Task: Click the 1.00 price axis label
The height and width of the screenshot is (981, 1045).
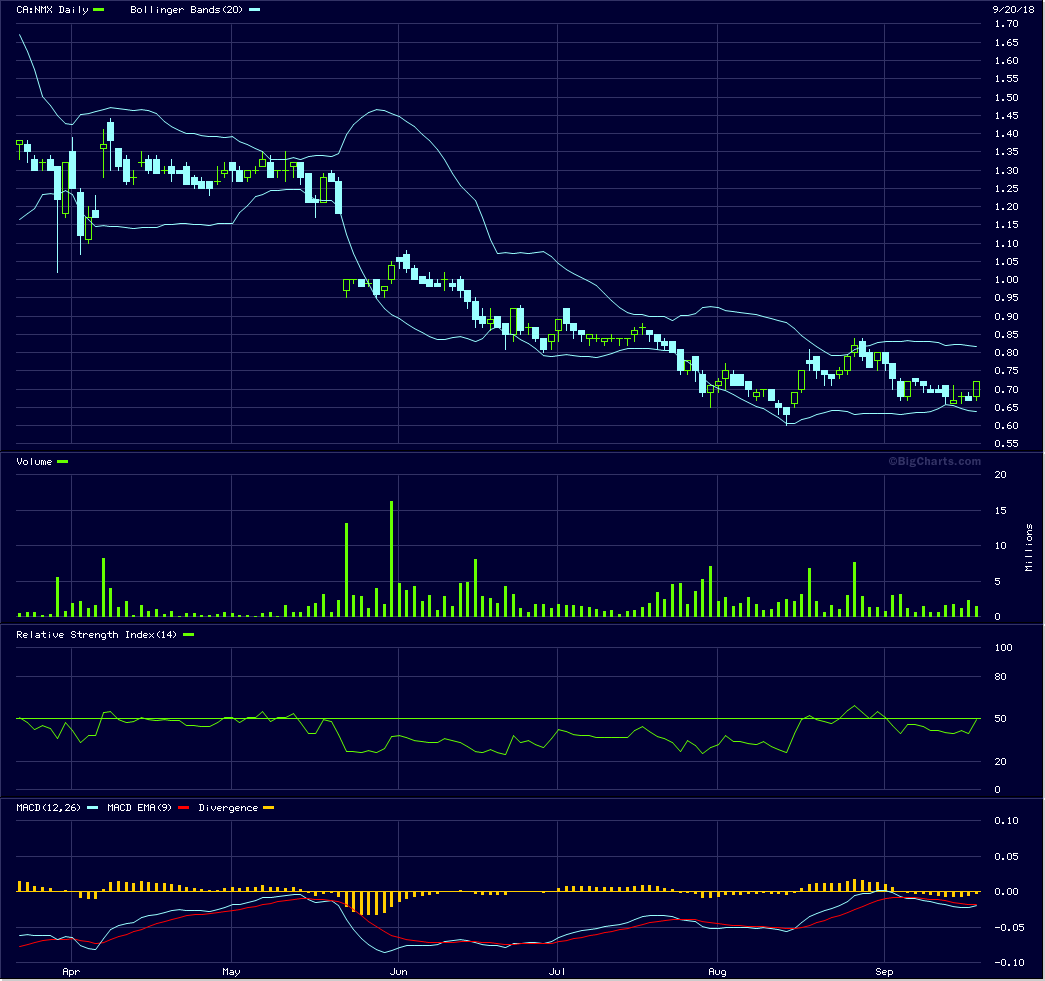Action: click(1006, 280)
